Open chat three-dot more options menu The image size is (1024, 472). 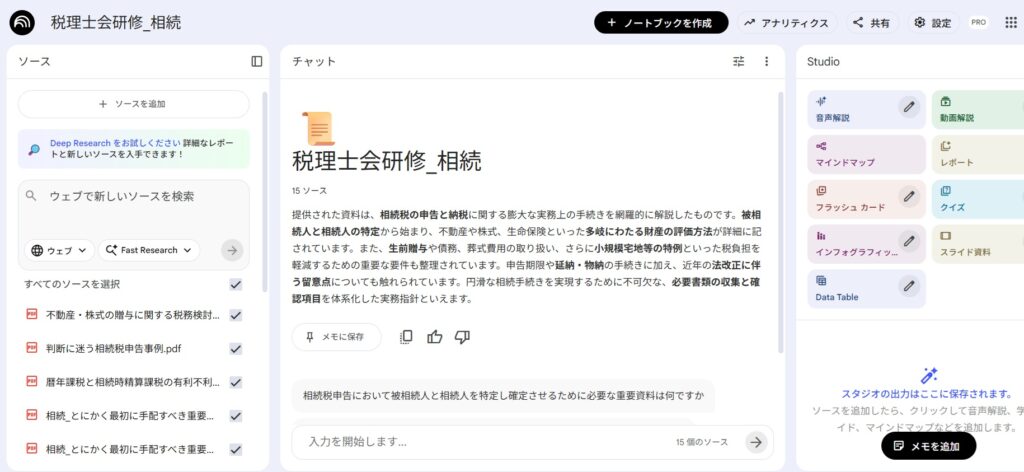click(x=767, y=61)
